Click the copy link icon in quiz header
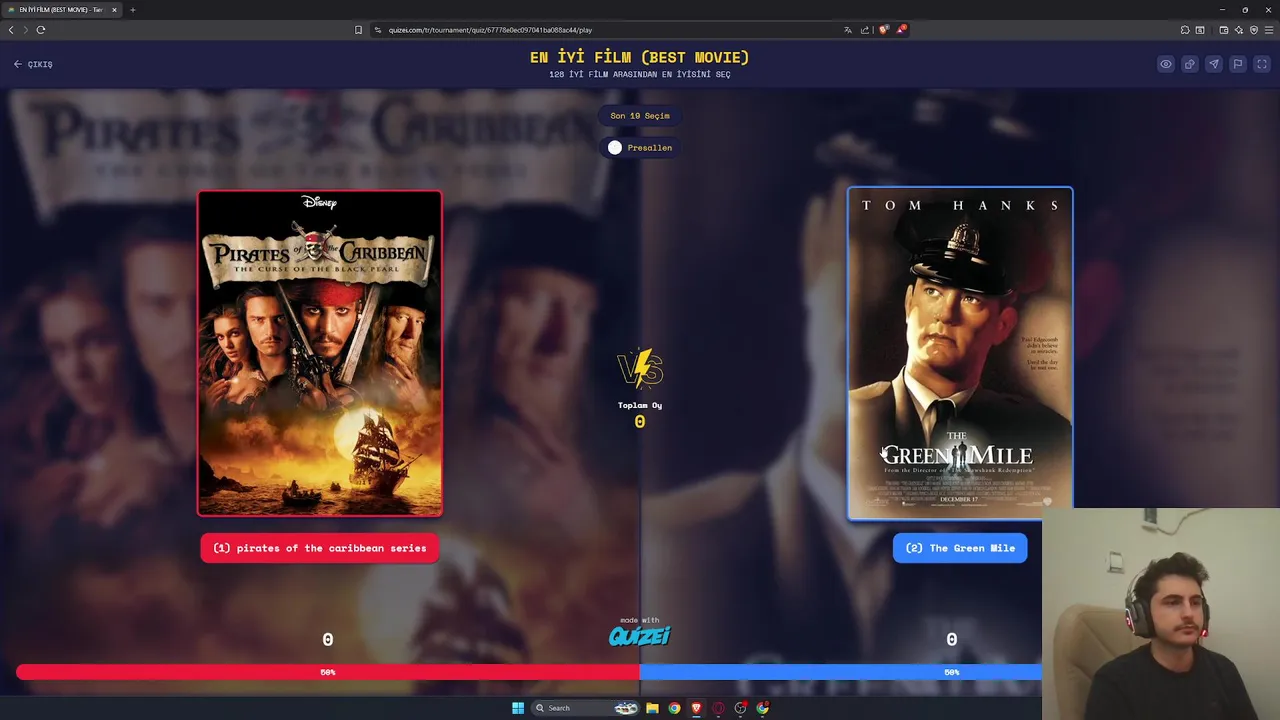This screenshot has height=720, width=1280. (x=1190, y=64)
